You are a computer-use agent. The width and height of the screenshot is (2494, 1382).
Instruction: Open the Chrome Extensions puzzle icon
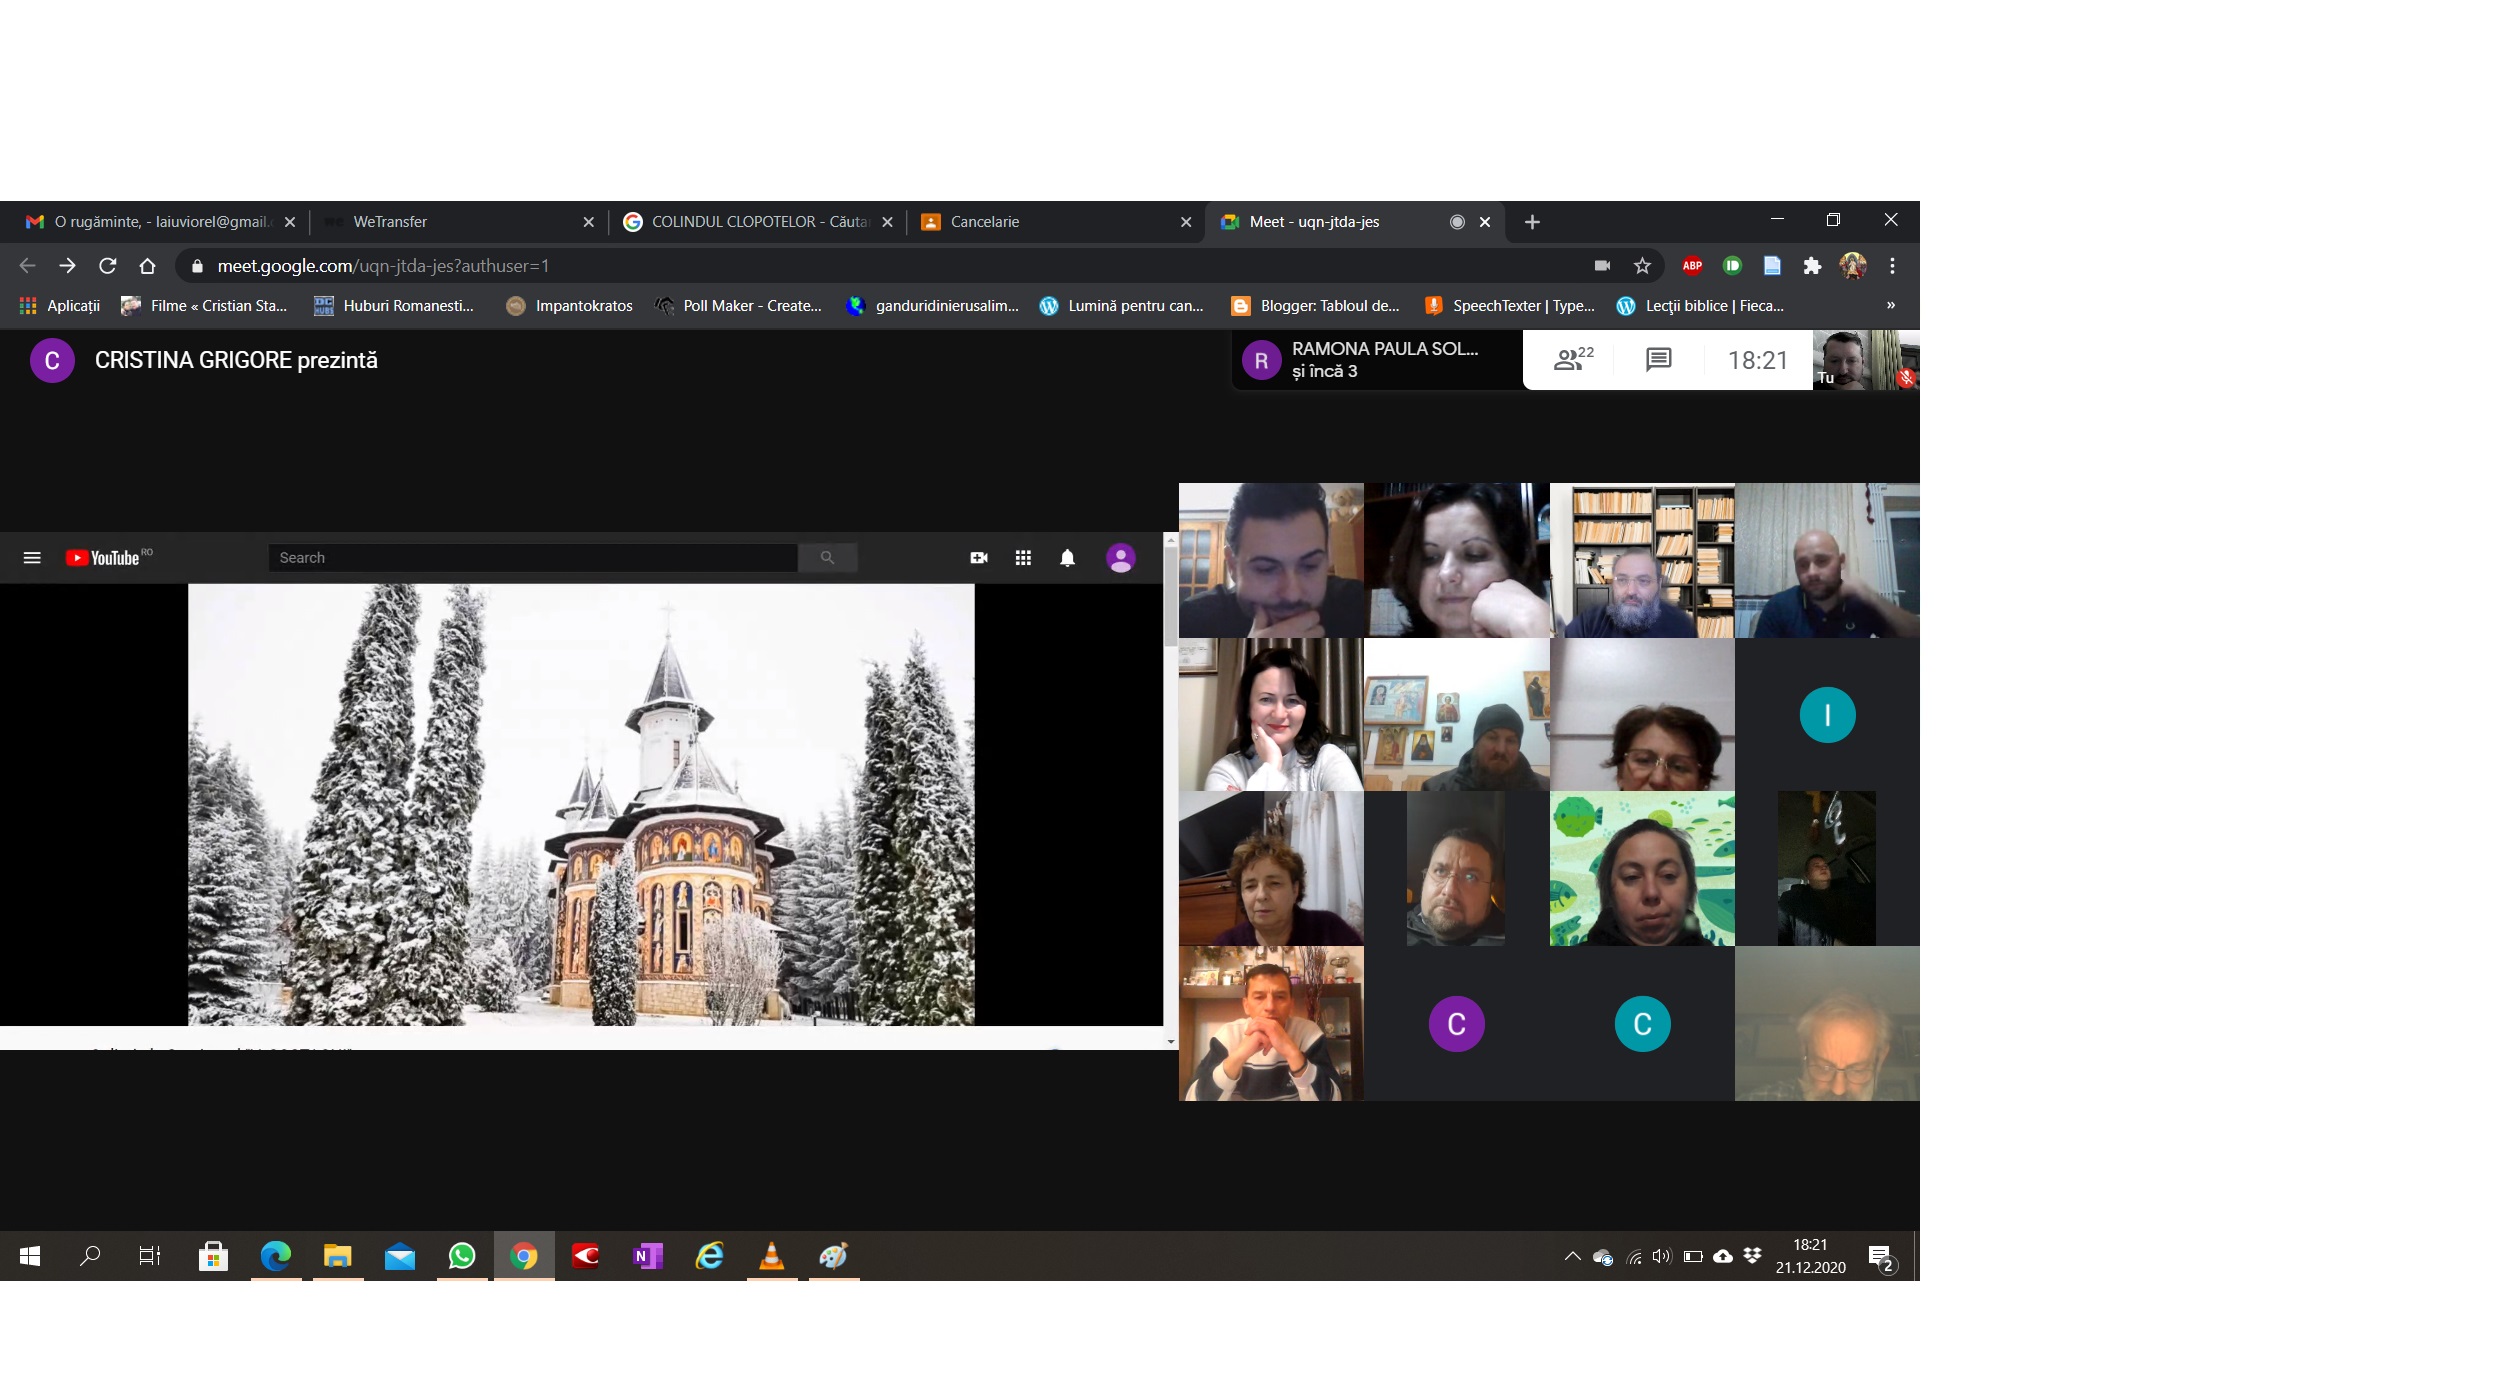1812,266
